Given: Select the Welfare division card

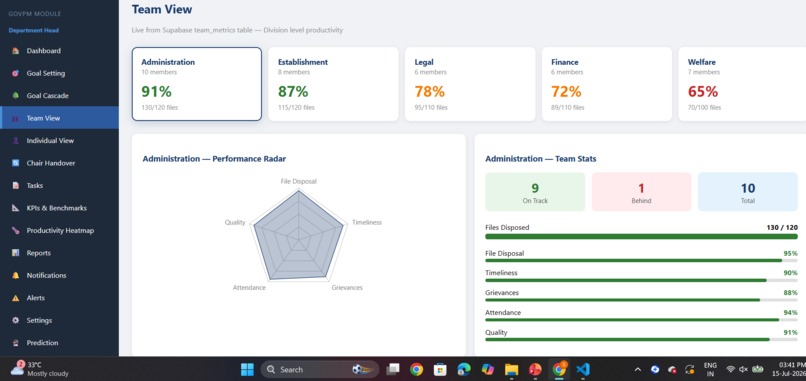Looking at the screenshot, I should (742, 84).
